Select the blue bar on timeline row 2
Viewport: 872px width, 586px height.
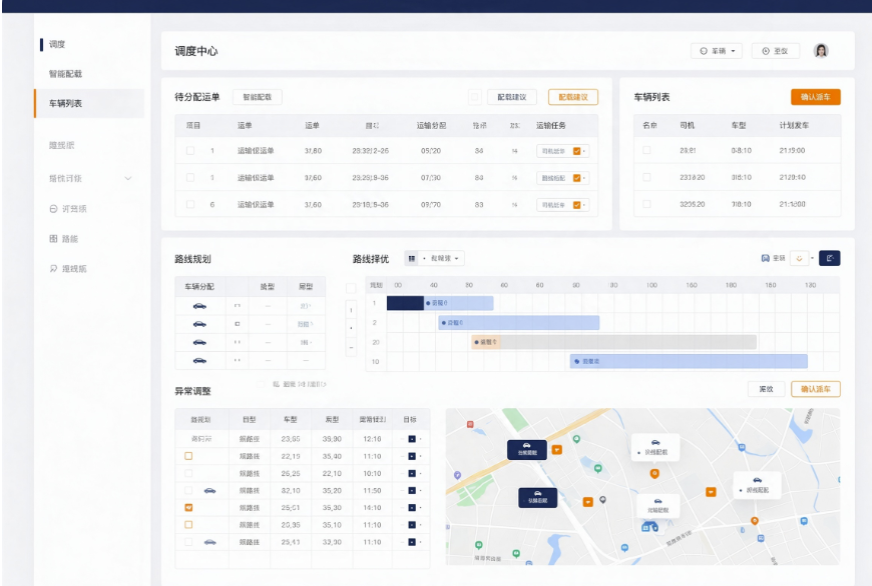coord(519,322)
